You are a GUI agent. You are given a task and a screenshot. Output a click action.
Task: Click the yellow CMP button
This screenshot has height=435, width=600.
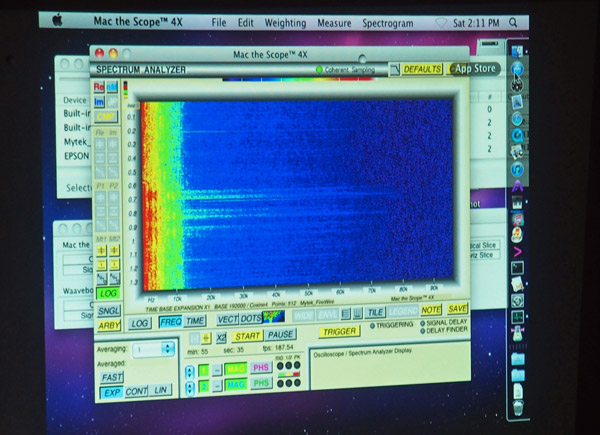105,117
